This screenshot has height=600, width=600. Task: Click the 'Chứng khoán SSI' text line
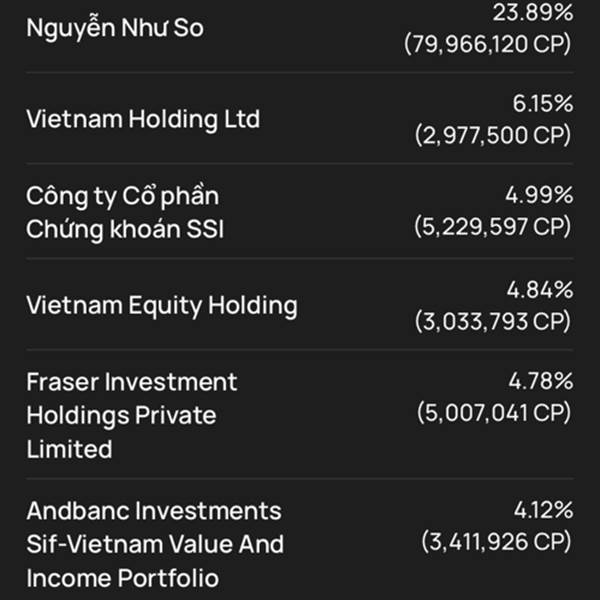[x=125, y=230]
